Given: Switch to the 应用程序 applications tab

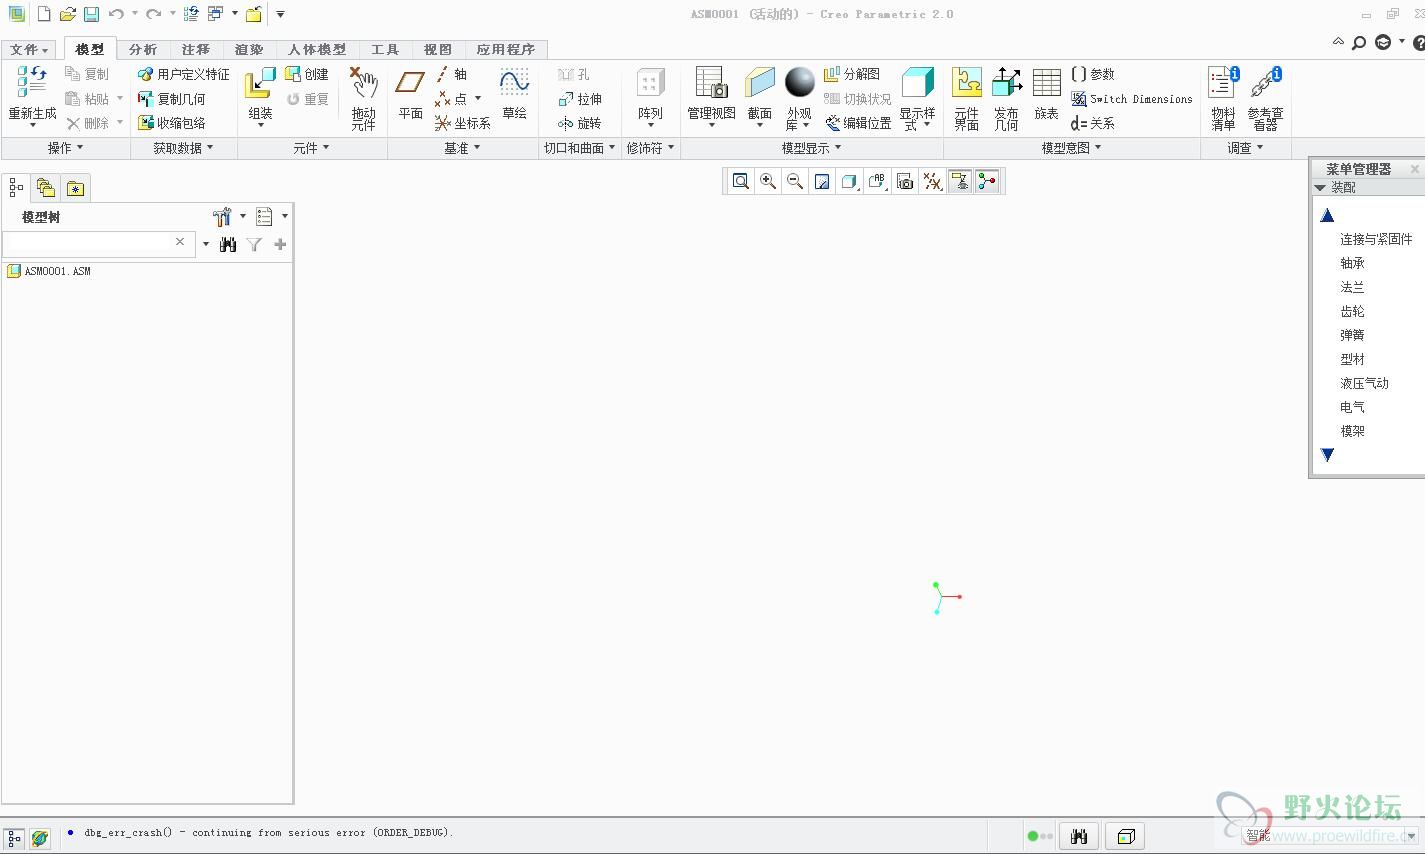Looking at the screenshot, I should [506, 49].
